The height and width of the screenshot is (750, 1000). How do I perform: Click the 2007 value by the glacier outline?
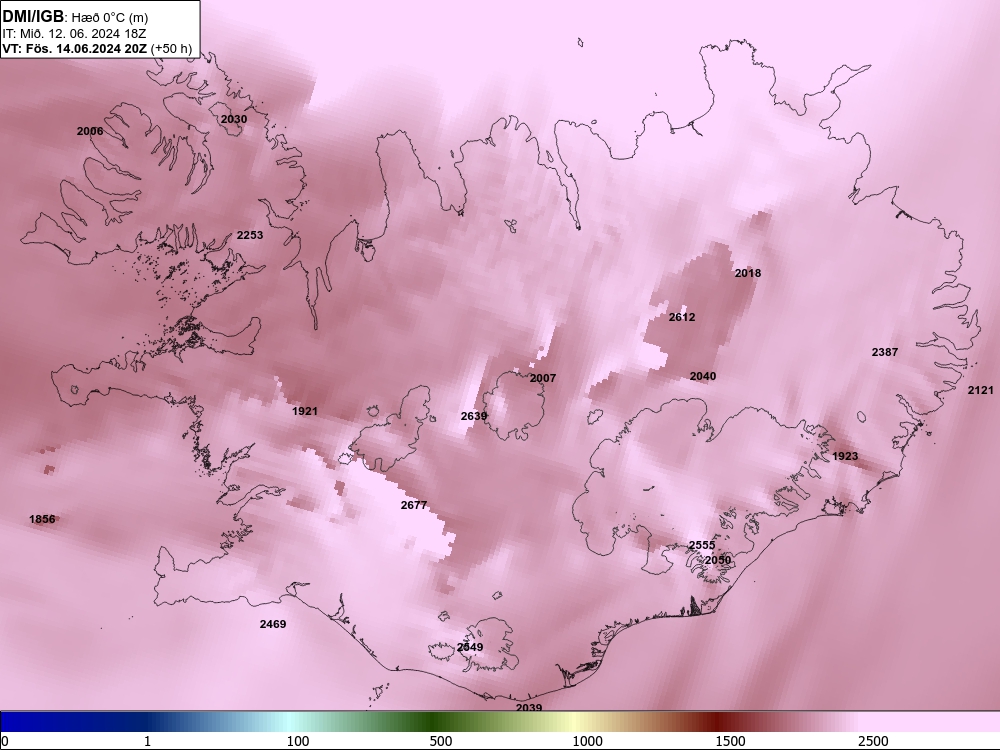pyautogui.click(x=543, y=378)
